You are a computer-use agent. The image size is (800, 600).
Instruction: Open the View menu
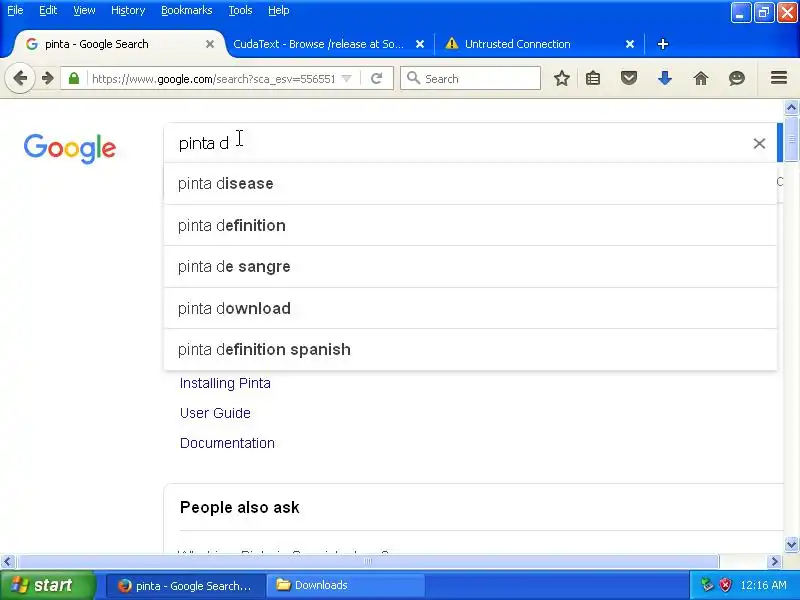[x=84, y=10]
